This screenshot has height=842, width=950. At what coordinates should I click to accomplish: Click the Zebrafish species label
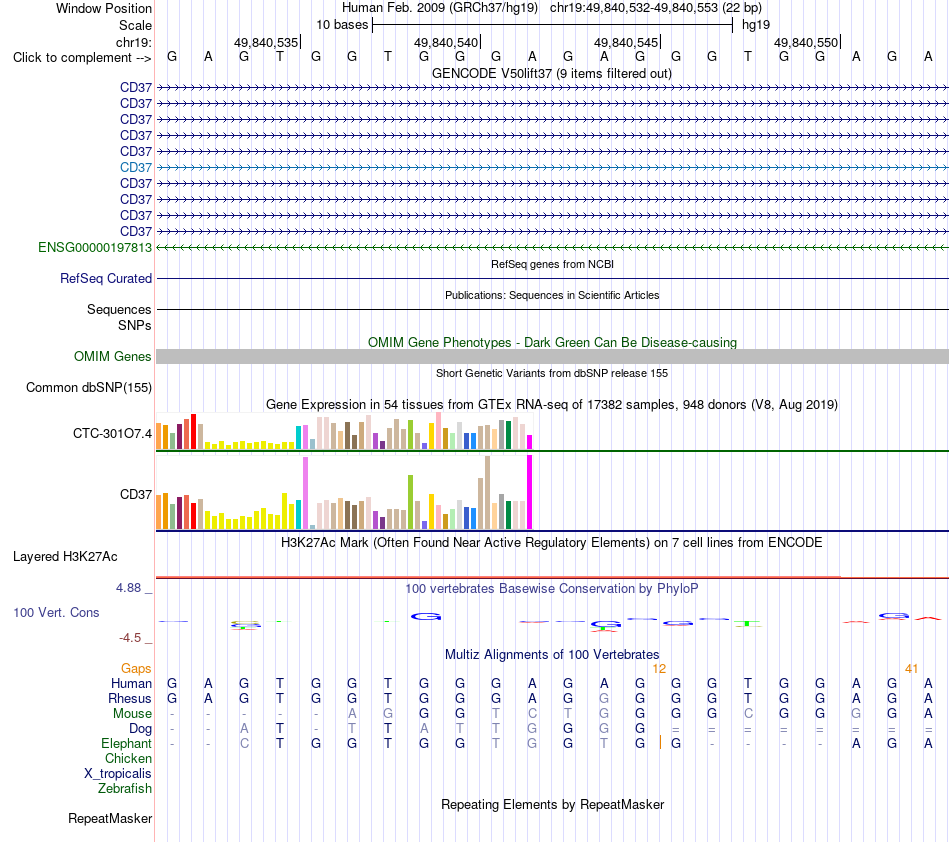125,789
